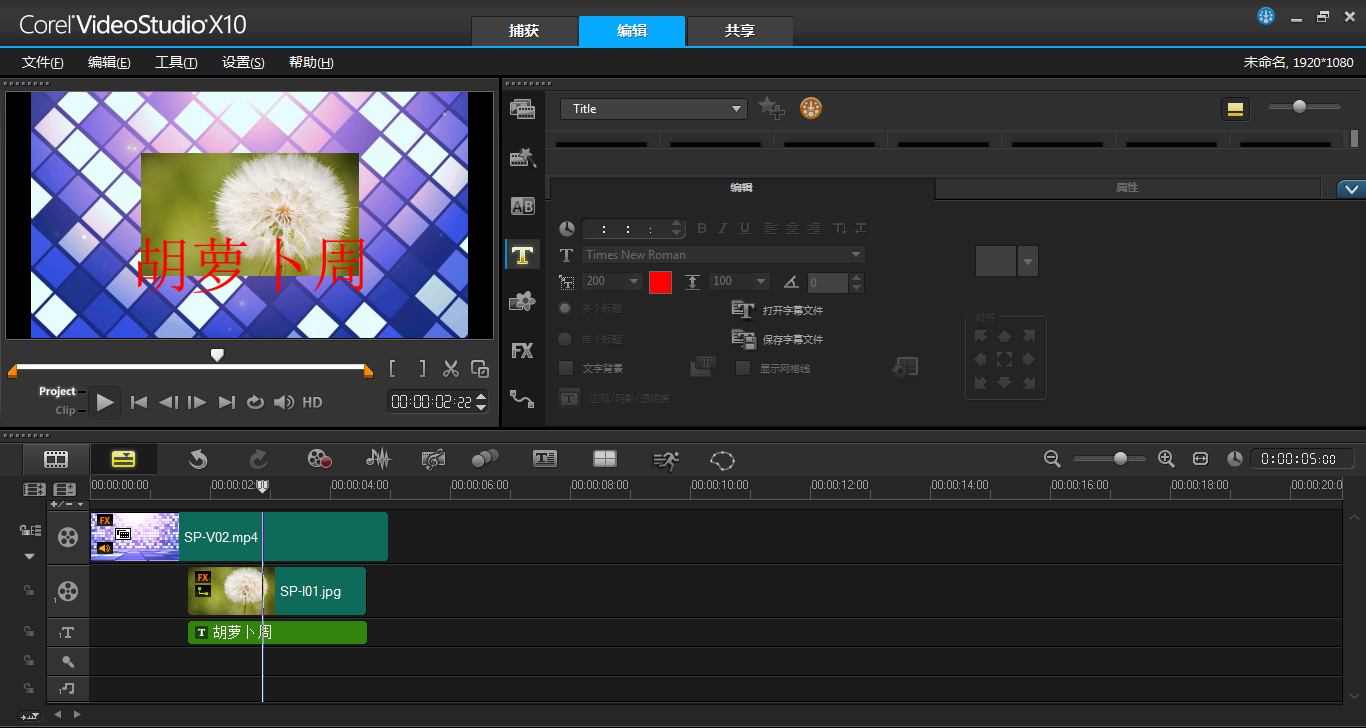Click 保存字幕文件 button
The image size is (1366, 728).
click(778, 339)
